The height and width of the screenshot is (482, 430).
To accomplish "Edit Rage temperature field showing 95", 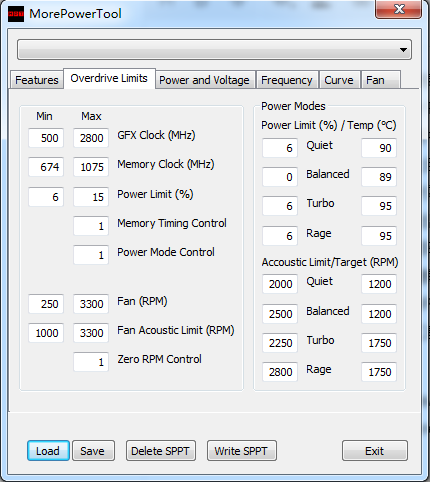I will tap(379, 236).
